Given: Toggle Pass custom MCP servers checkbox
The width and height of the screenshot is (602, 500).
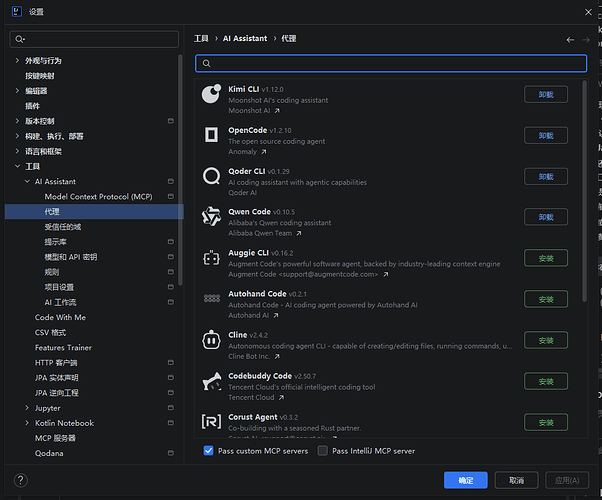Looking at the screenshot, I should pyautogui.click(x=208, y=450).
